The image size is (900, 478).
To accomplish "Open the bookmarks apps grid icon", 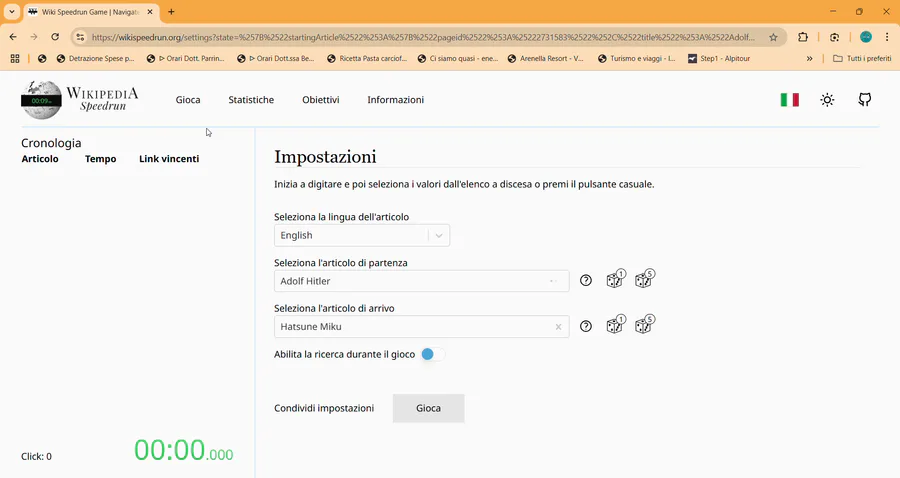I will click(x=15, y=59).
